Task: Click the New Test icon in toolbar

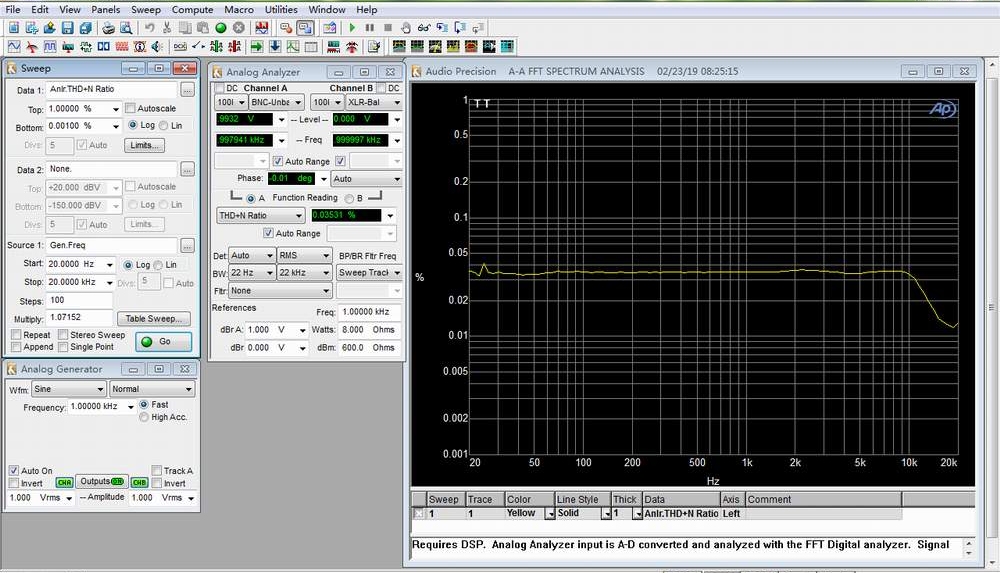Action: pos(13,28)
